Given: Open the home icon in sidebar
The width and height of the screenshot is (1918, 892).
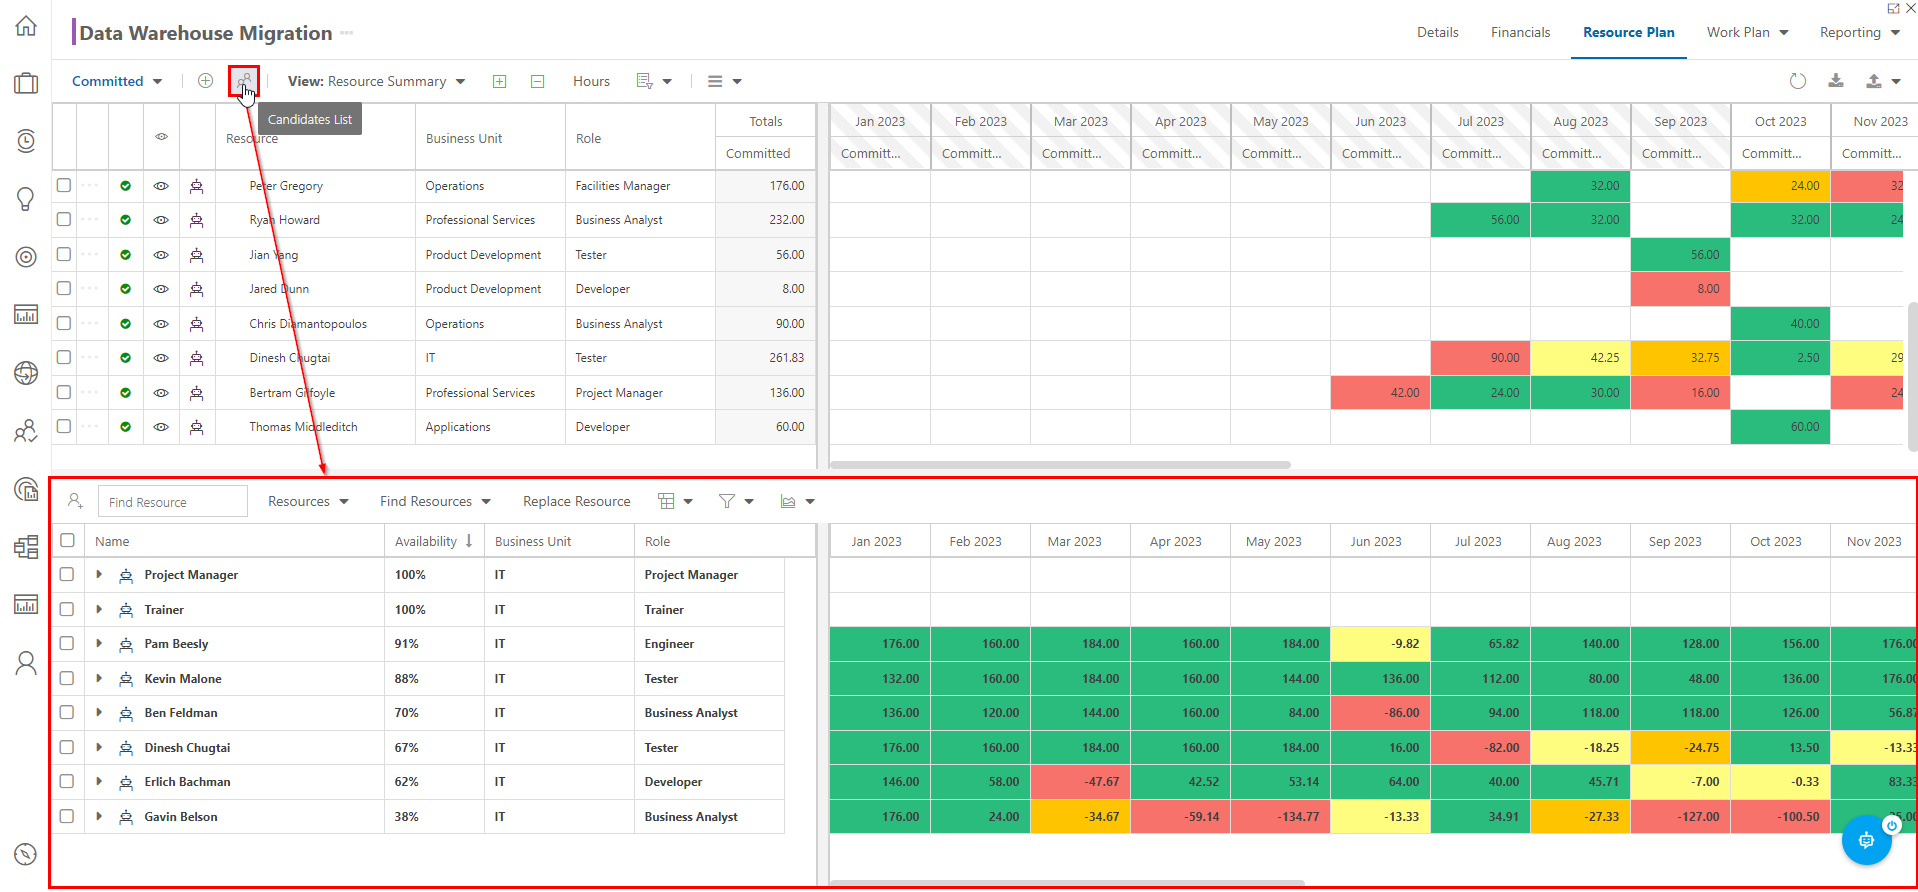Looking at the screenshot, I should 26,26.
